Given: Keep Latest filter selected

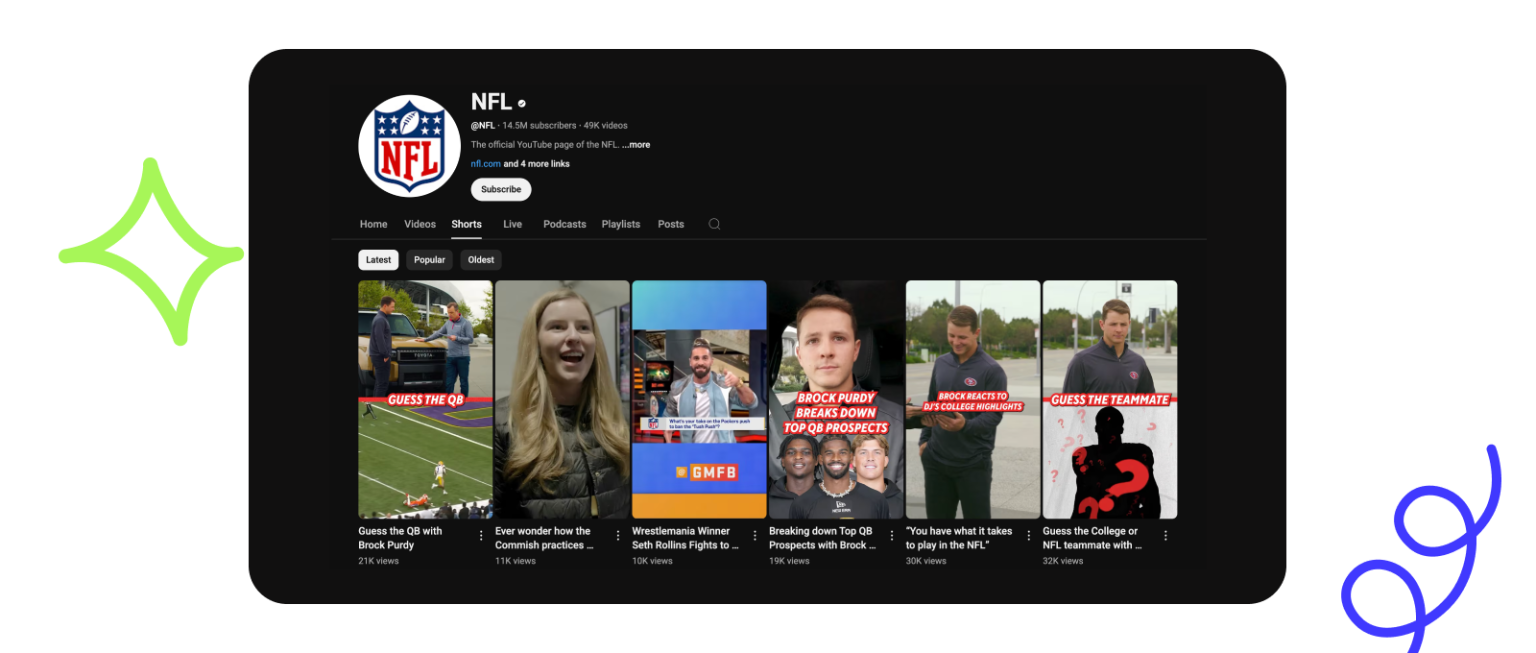Looking at the screenshot, I should [x=378, y=259].
